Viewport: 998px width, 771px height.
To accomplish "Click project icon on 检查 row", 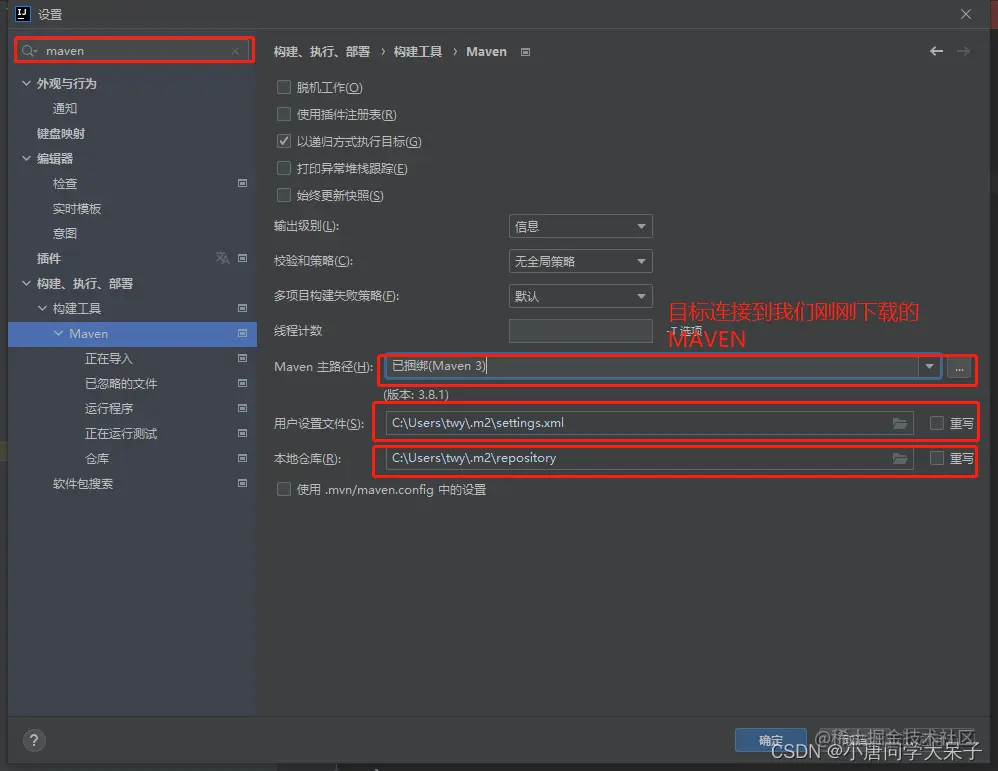I will pos(242,183).
